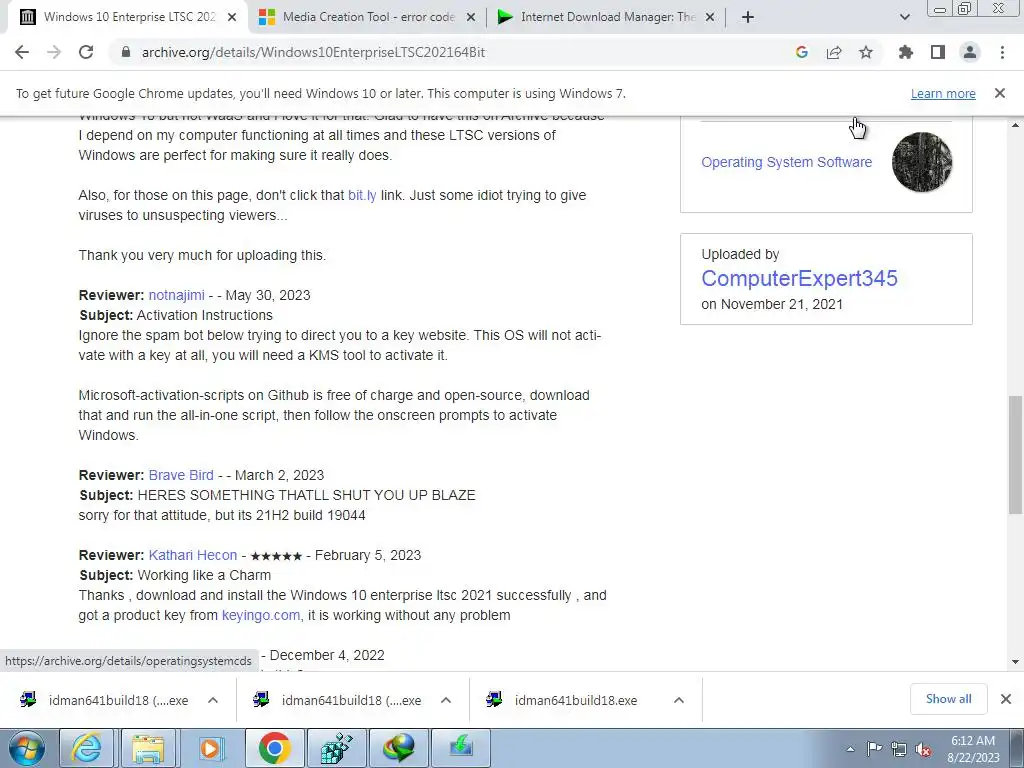Close the Internet Download Manager tab
The width and height of the screenshot is (1024, 768).
711,17
